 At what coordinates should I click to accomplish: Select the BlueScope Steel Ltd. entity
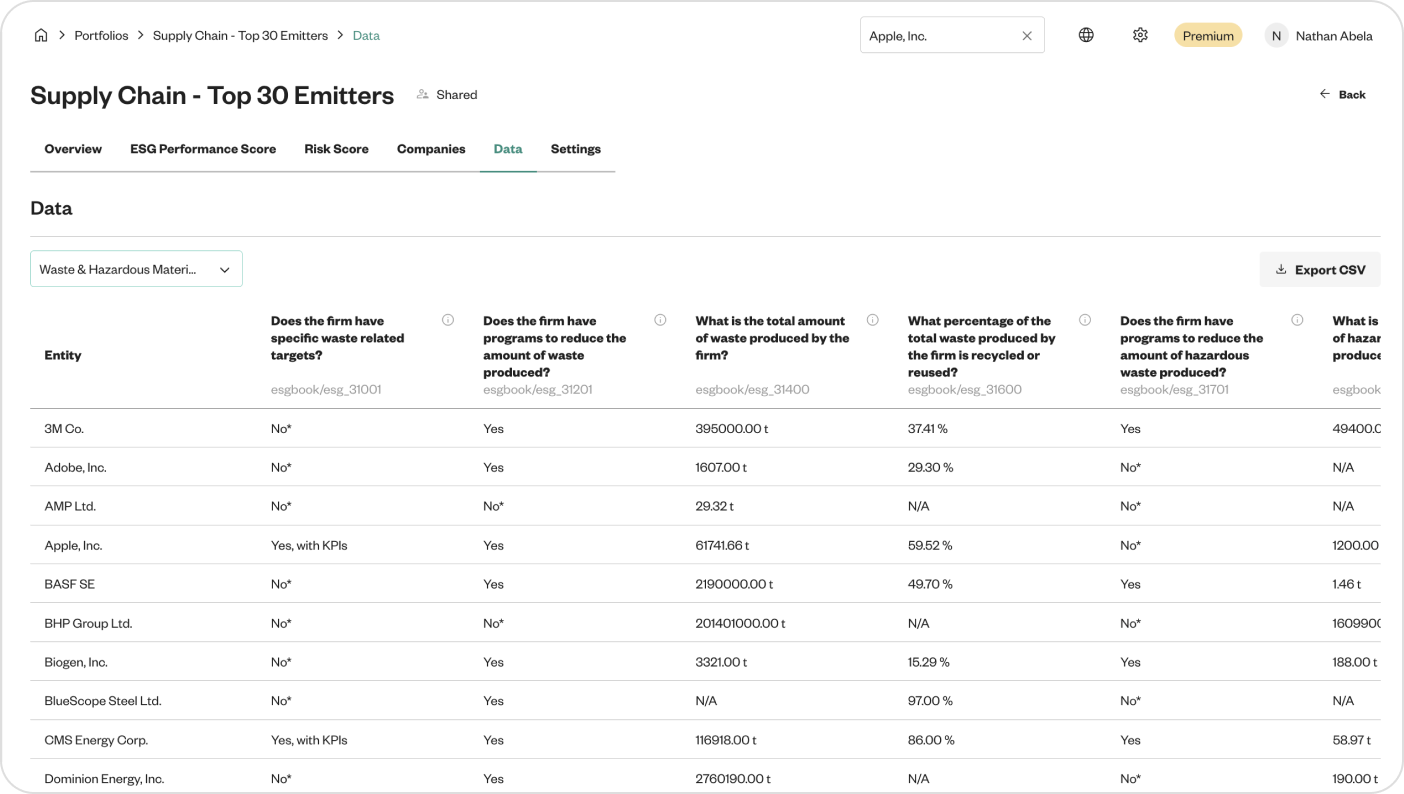[103, 701]
